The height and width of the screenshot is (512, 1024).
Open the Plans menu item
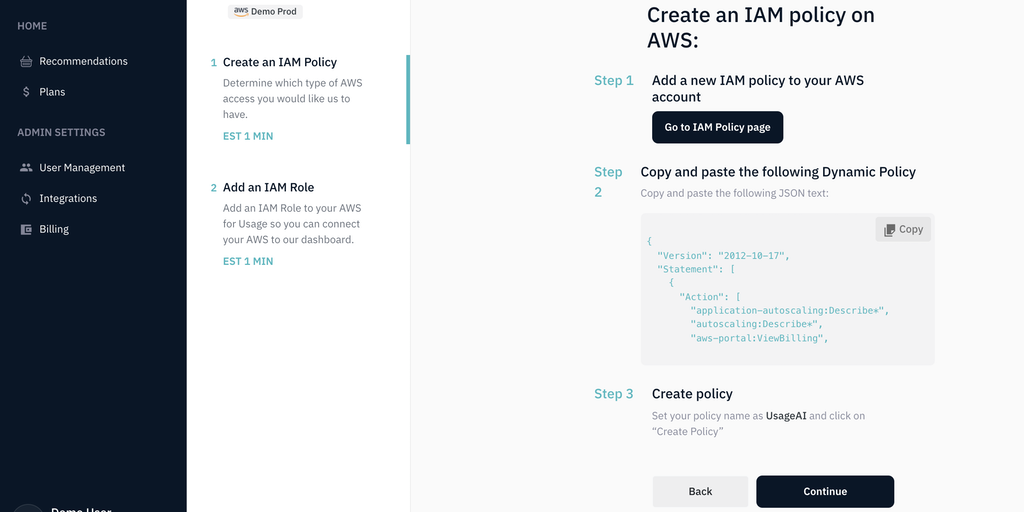(52, 92)
